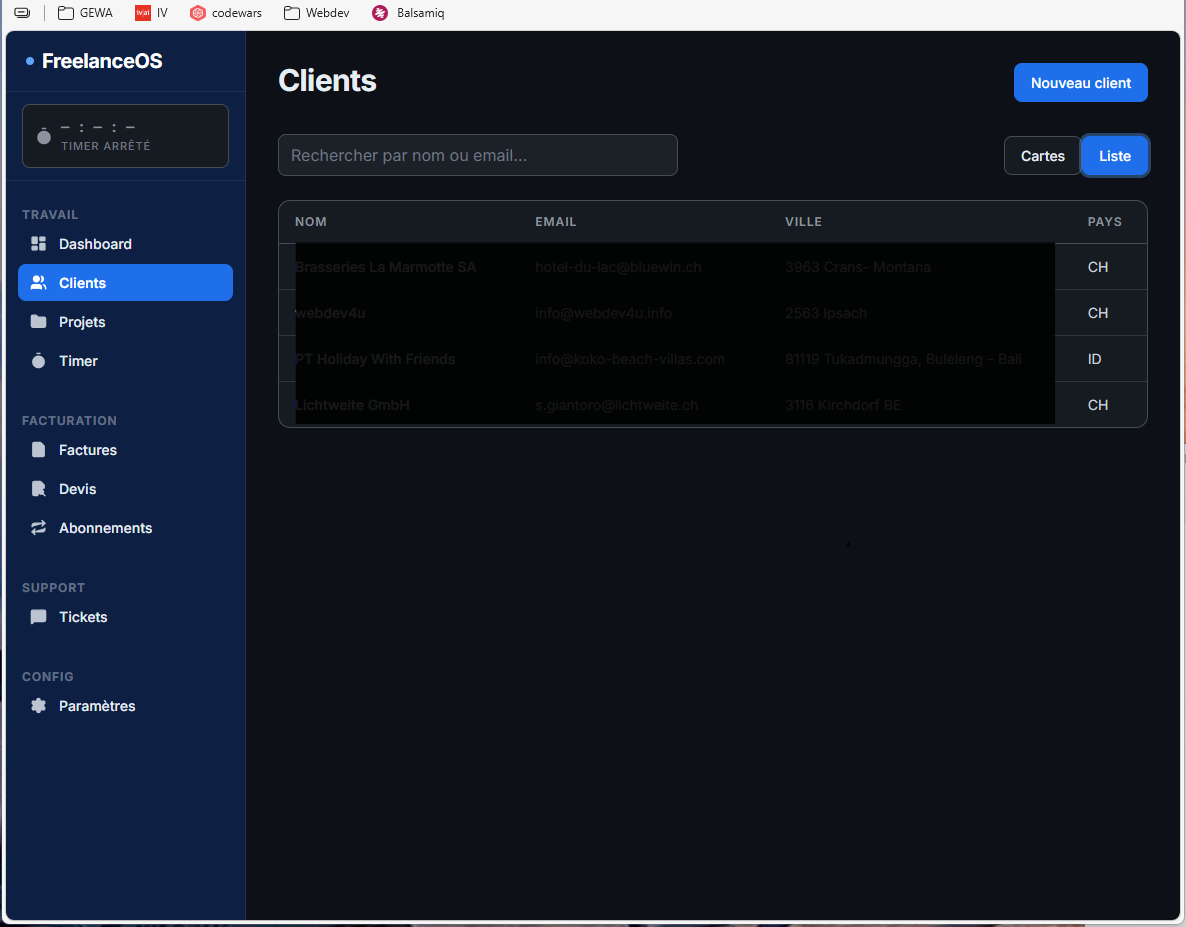The image size is (1186, 927).
Task: Open the GEWA bookmarks folder
Action: tap(85, 13)
